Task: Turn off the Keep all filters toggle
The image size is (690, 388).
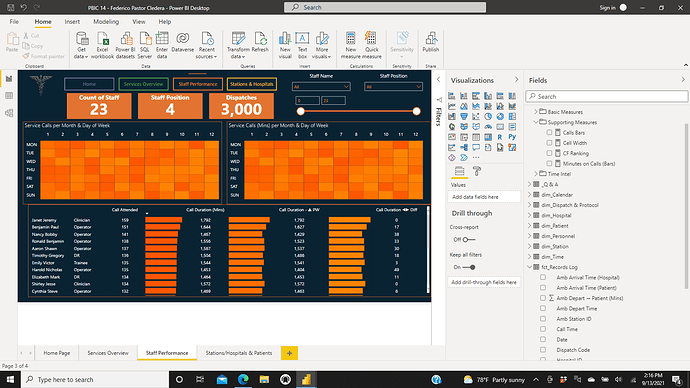Action: click(469, 267)
